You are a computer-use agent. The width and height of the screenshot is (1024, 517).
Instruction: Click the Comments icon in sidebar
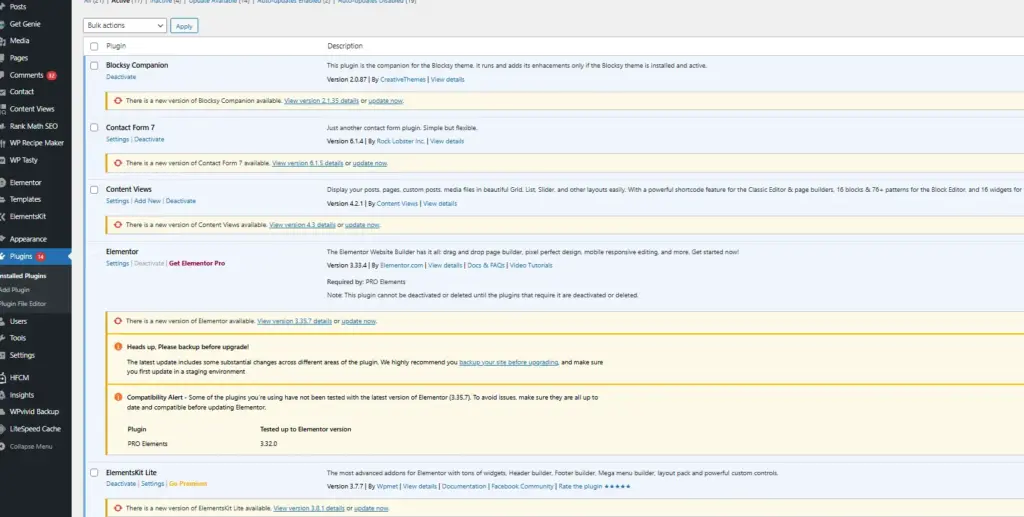pos(3,75)
